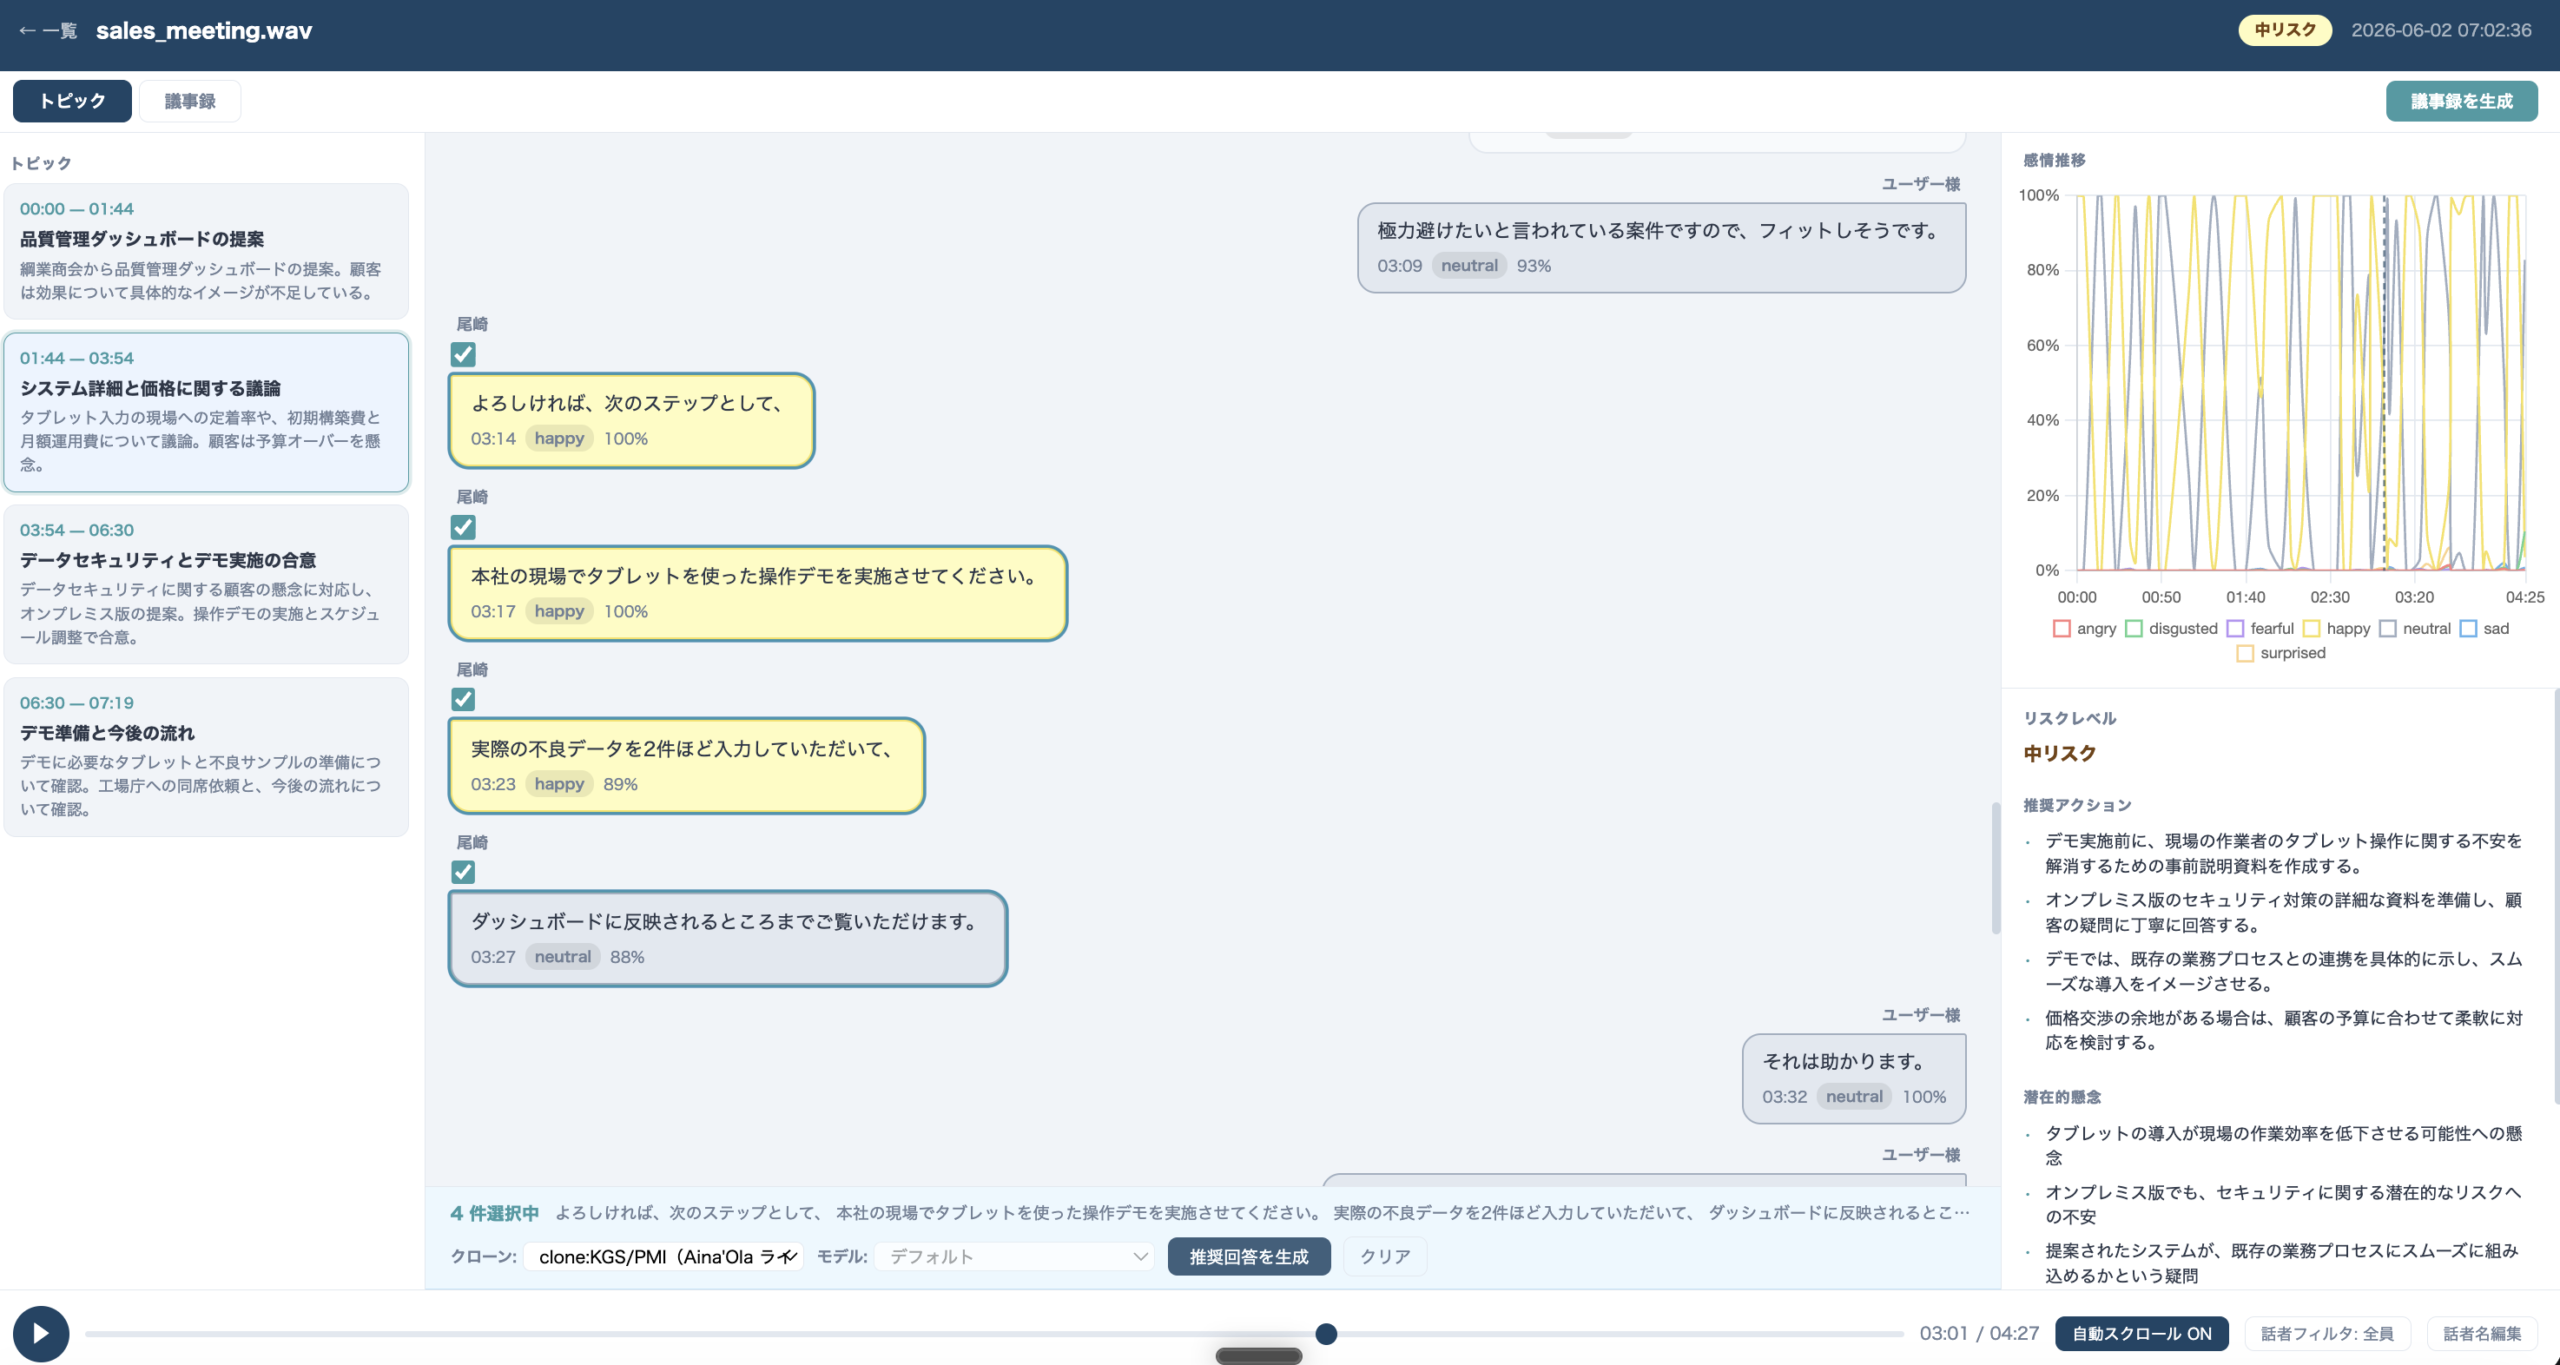
Task: Click the 2026-06-02 07:02:36 timestamp
Action: [2441, 30]
